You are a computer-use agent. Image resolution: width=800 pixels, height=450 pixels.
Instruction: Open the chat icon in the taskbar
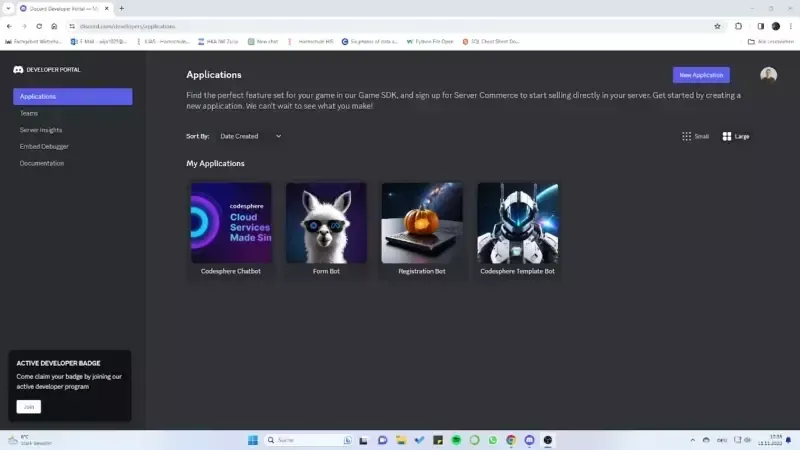[x=382, y=440]
